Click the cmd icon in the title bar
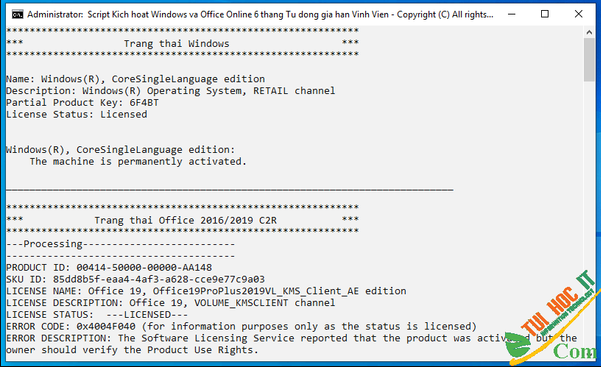Viewport: 601px width, 367px height. click(17, 15)
